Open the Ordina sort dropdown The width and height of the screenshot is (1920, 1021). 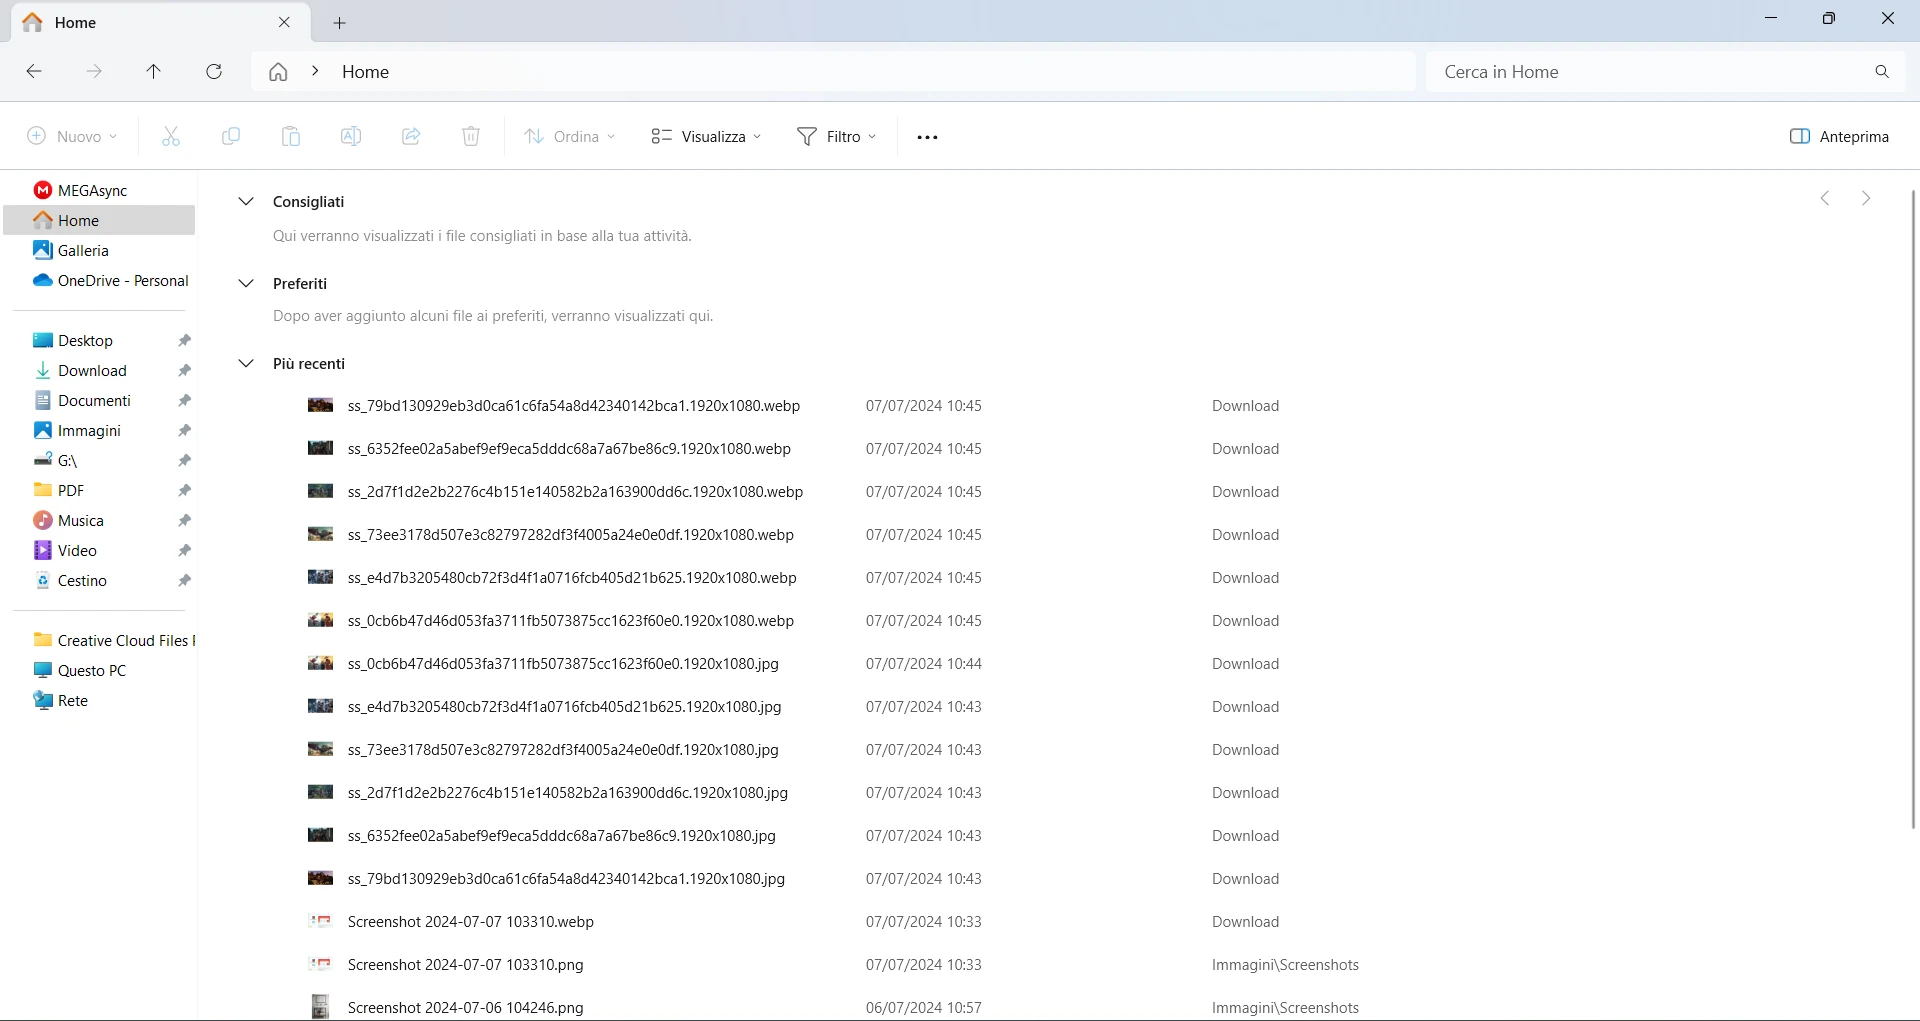coord(570,137)
